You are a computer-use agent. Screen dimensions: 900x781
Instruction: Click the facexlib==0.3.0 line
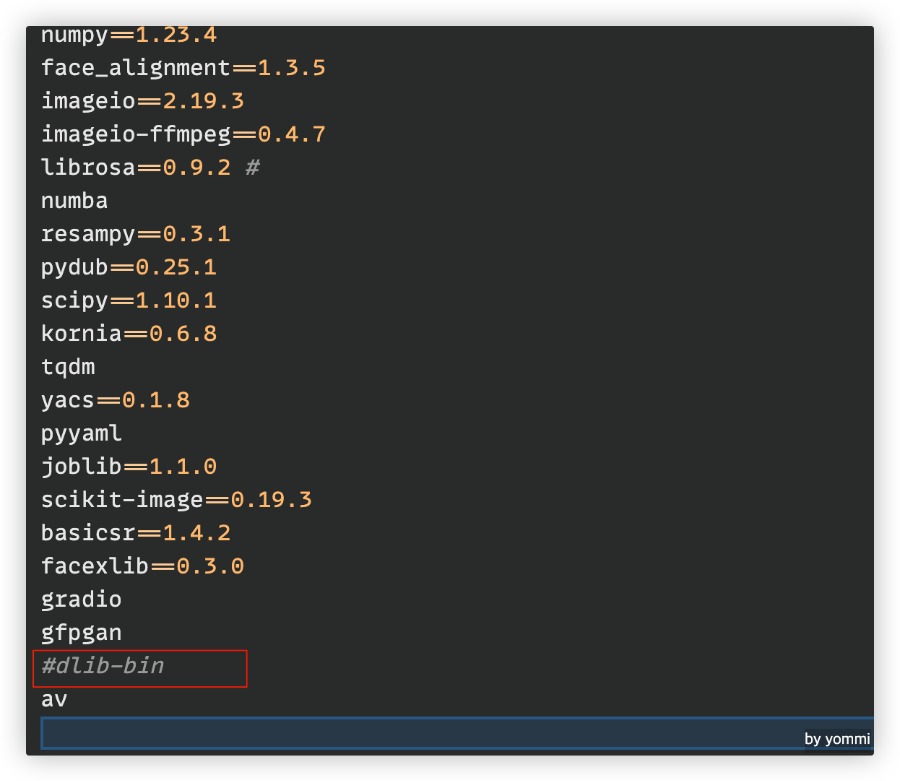tap(142, 567)
